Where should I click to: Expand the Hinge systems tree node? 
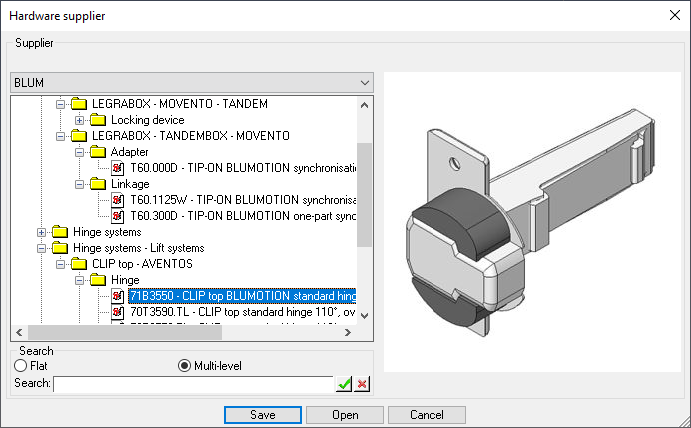tap(42, 232)
